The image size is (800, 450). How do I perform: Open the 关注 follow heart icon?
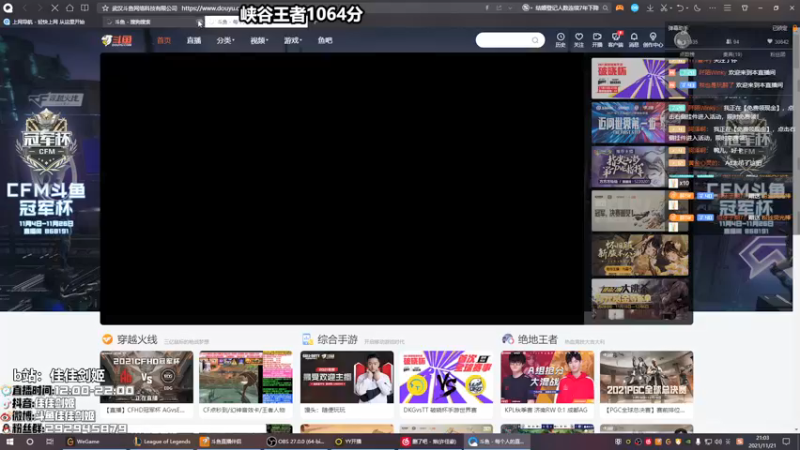[x=579, y=40]
